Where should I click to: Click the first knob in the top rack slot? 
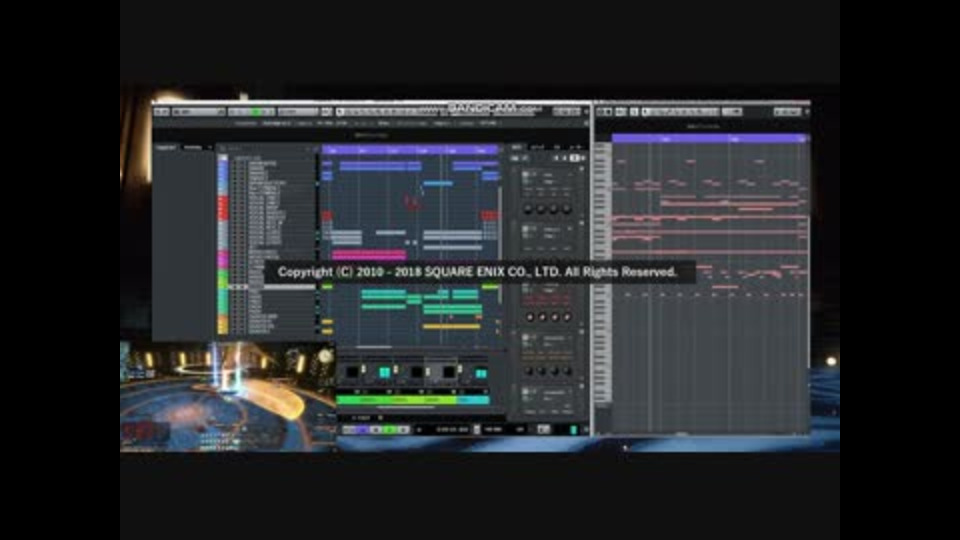[528, 209]
